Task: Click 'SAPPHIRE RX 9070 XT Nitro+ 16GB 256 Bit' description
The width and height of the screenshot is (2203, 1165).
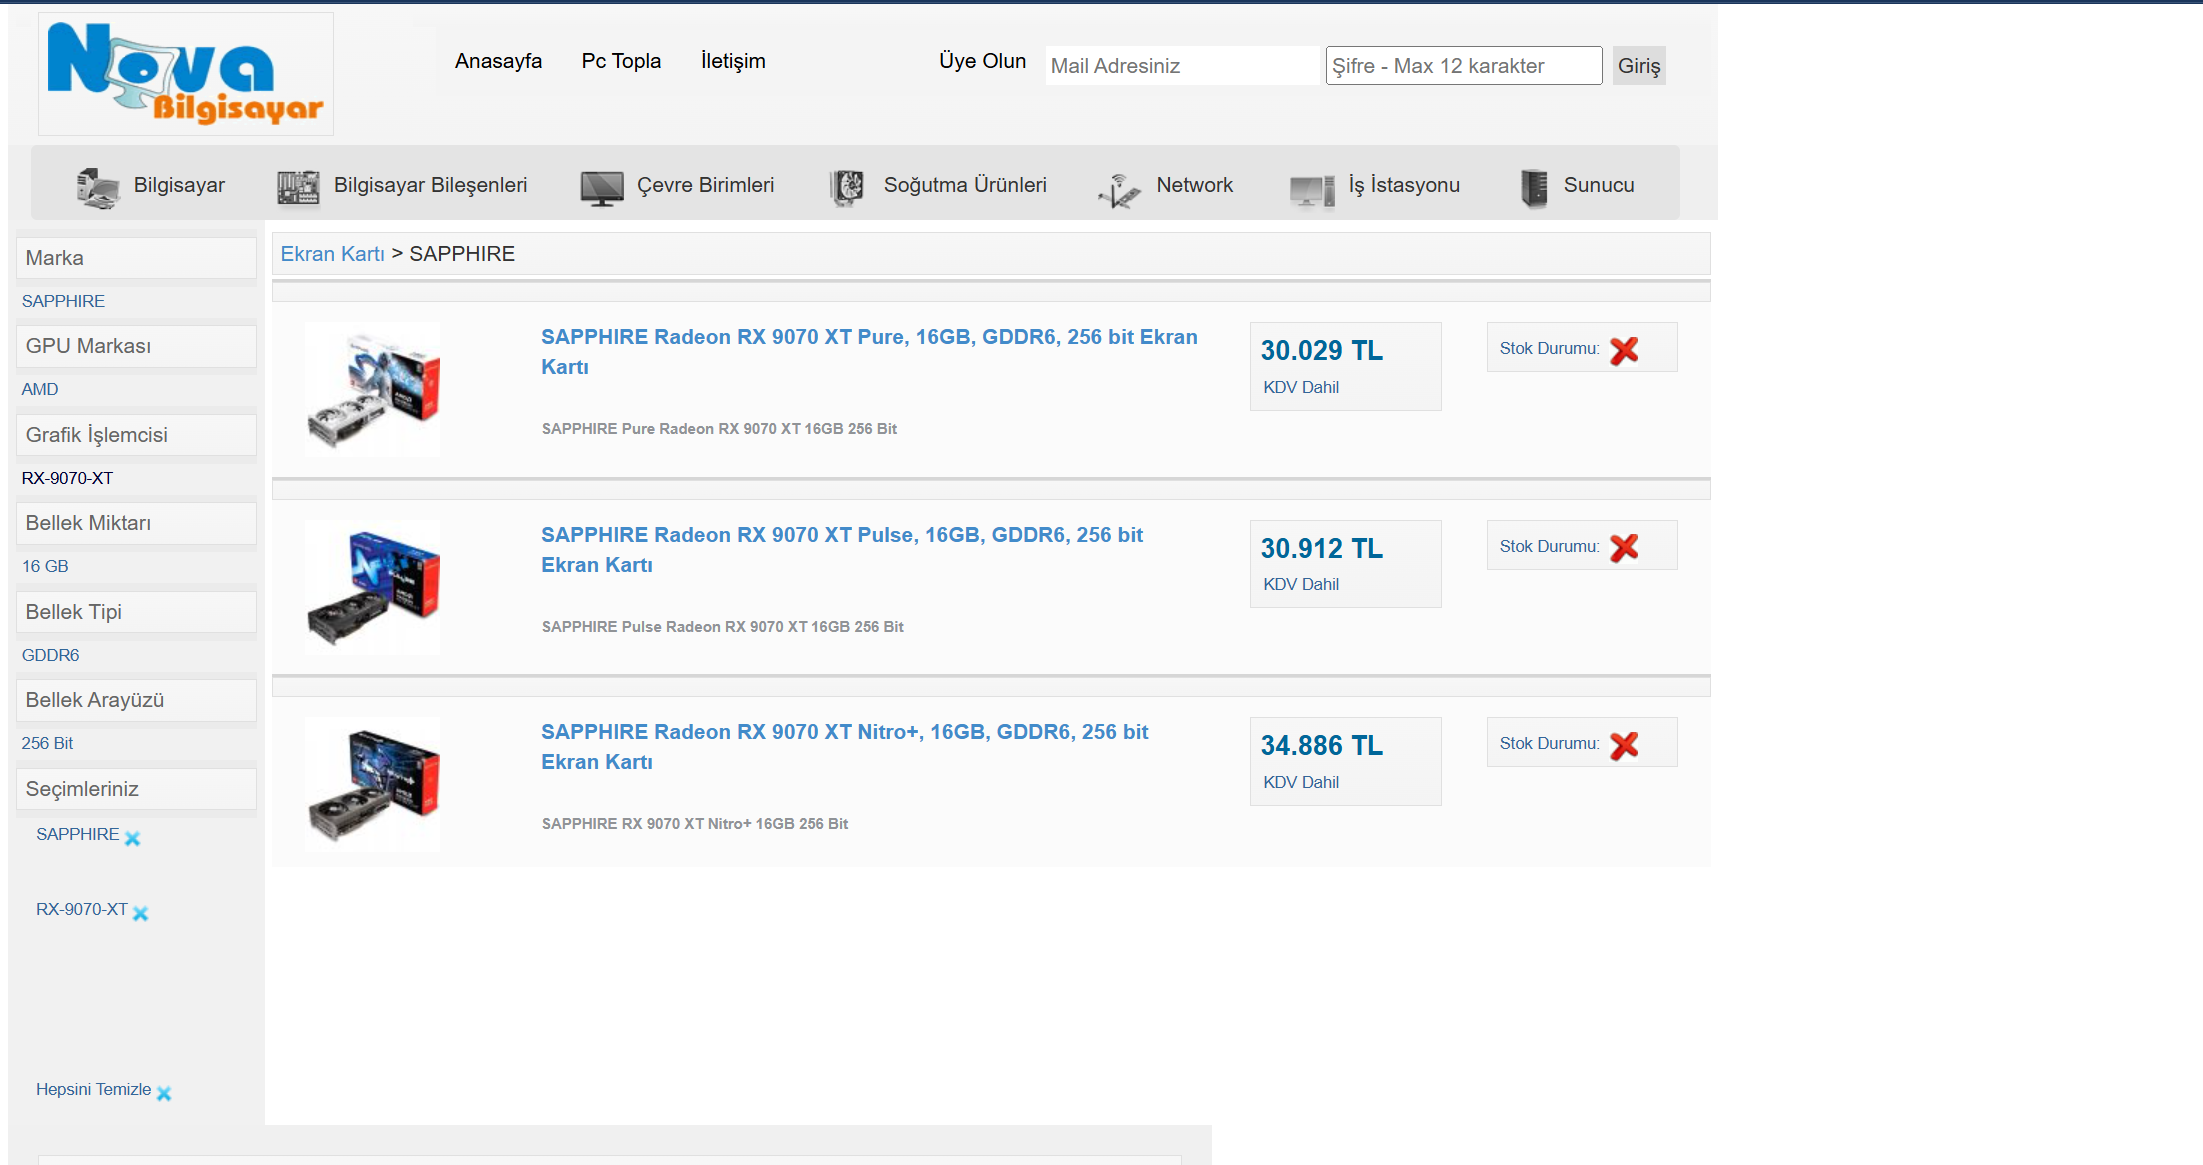Action: (694, 824)
